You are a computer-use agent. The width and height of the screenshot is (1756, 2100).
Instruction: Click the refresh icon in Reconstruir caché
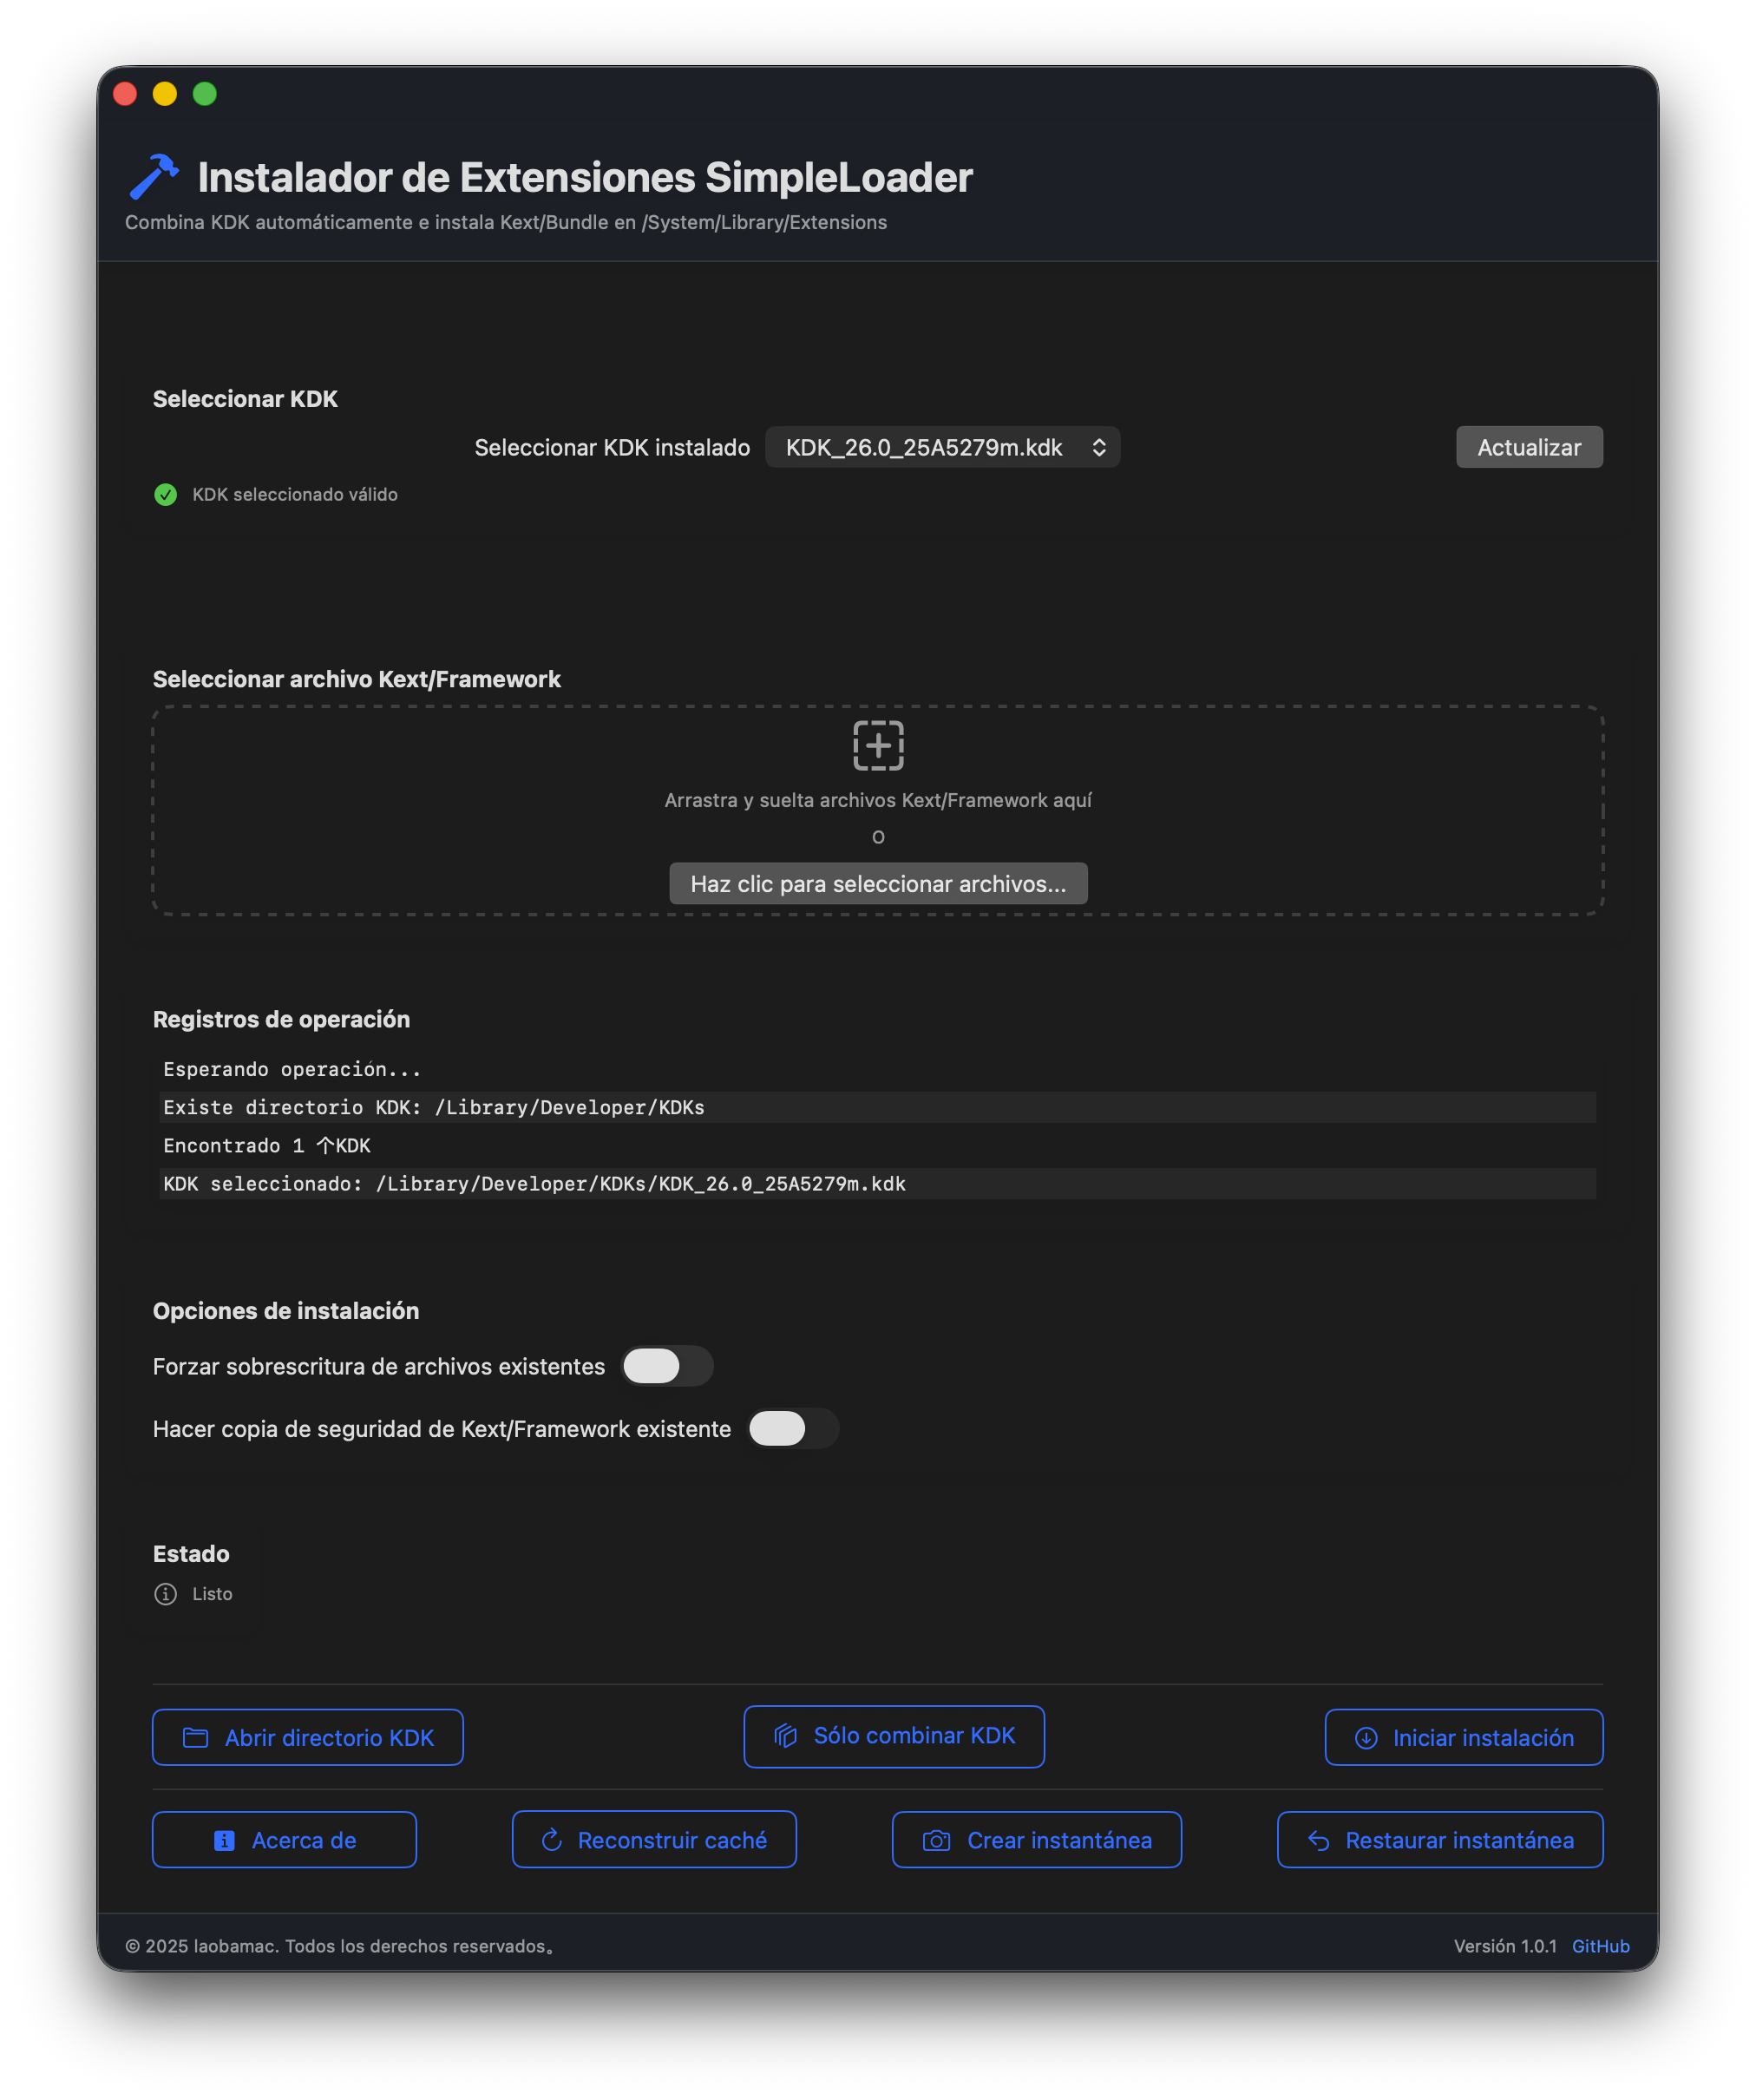coord(552,1839)
